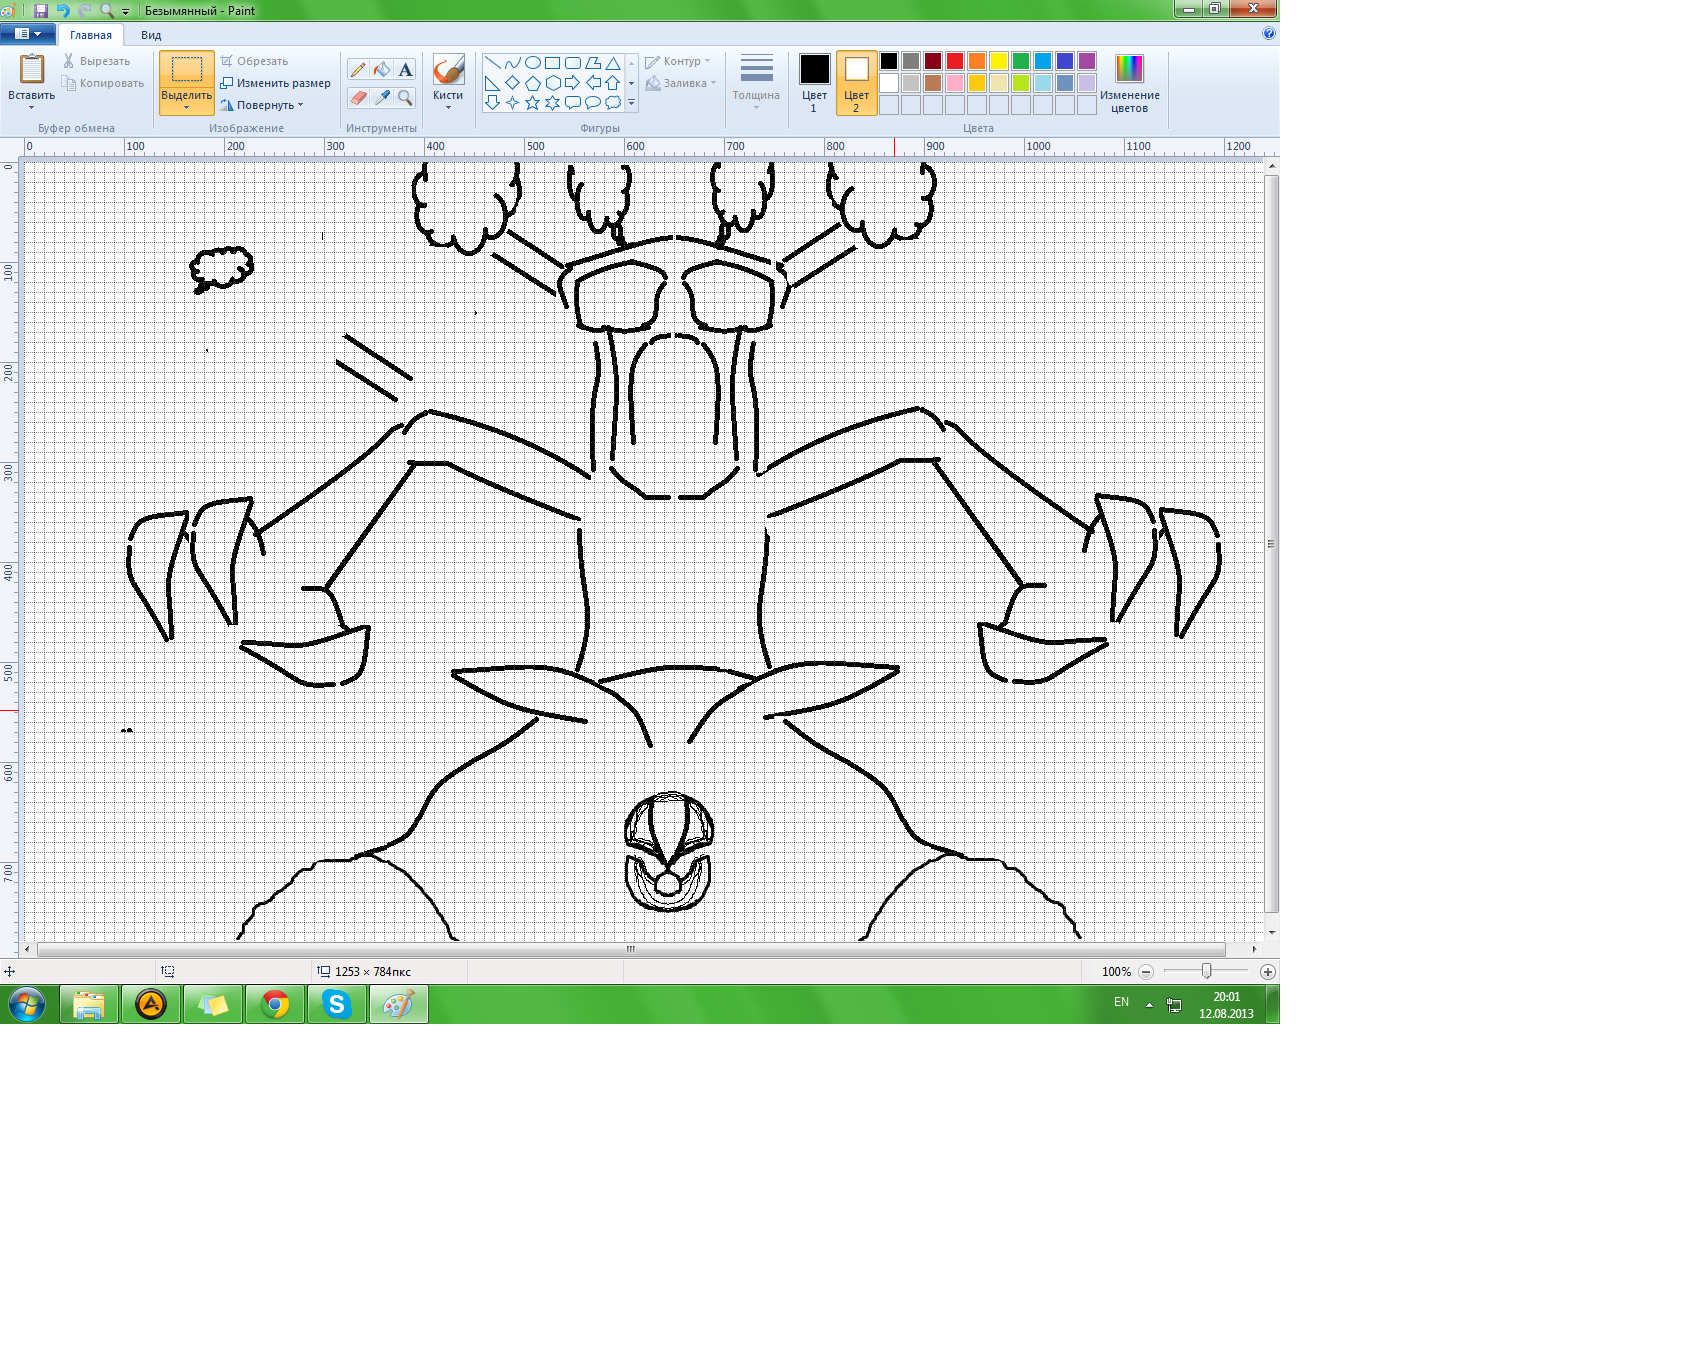This screenshot has width=1708, height=1350.
Task: Pick the purple color swatch
Action: (x=1087, y=61)
